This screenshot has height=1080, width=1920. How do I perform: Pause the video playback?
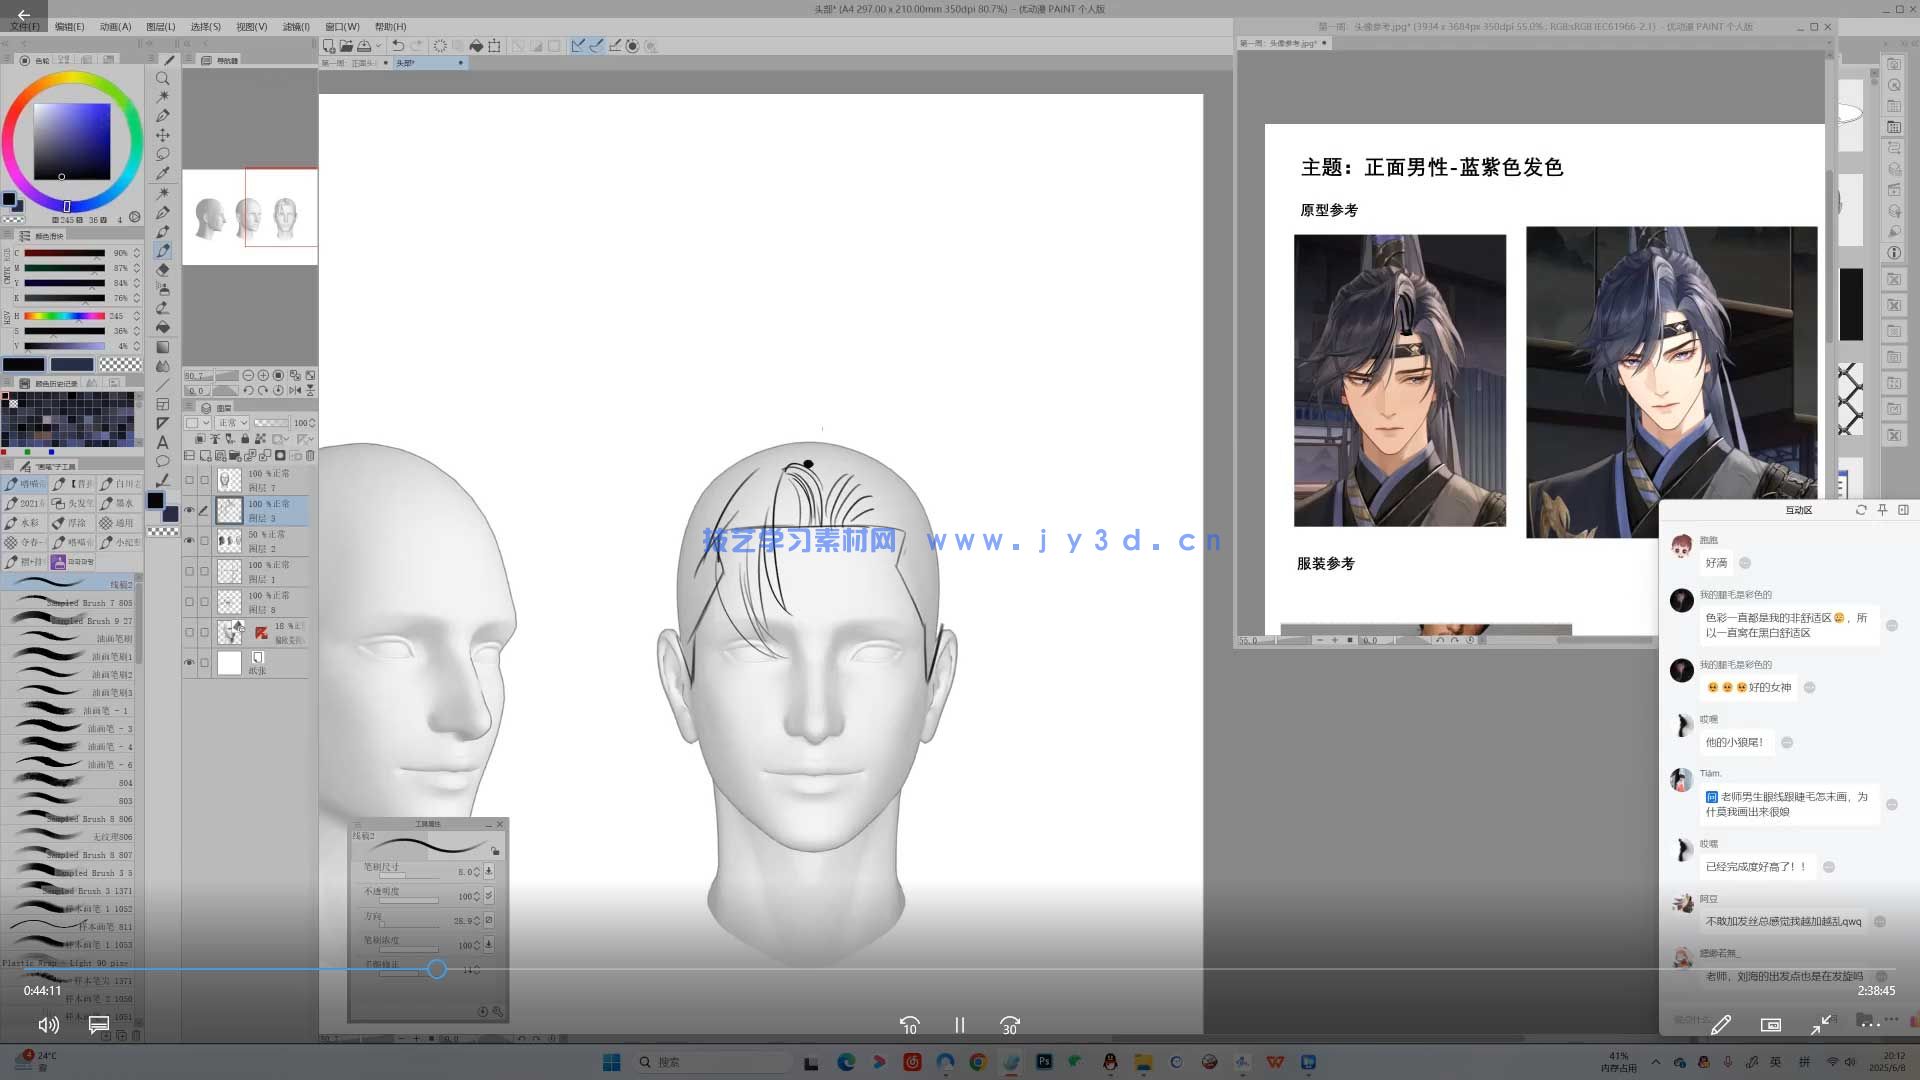959,1025
